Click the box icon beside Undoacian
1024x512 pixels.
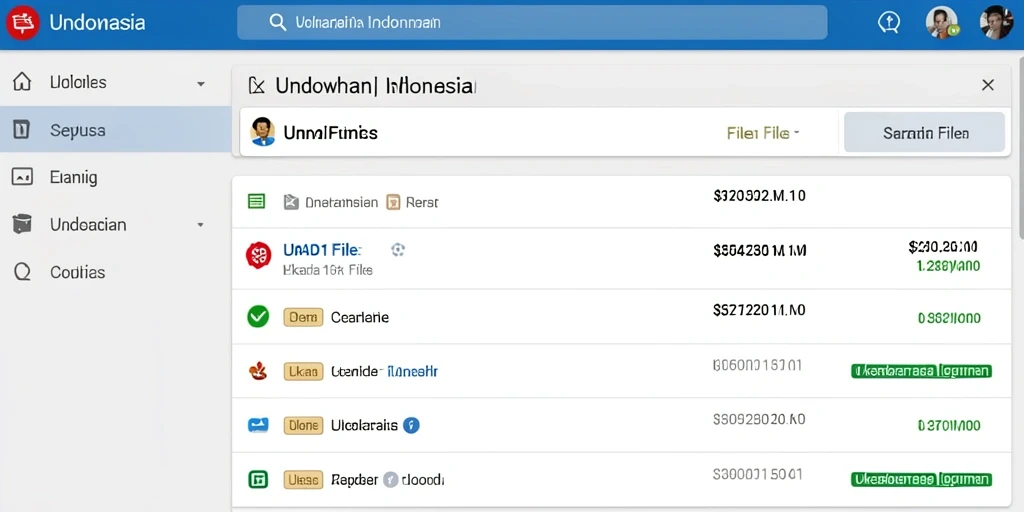[22, 225]
